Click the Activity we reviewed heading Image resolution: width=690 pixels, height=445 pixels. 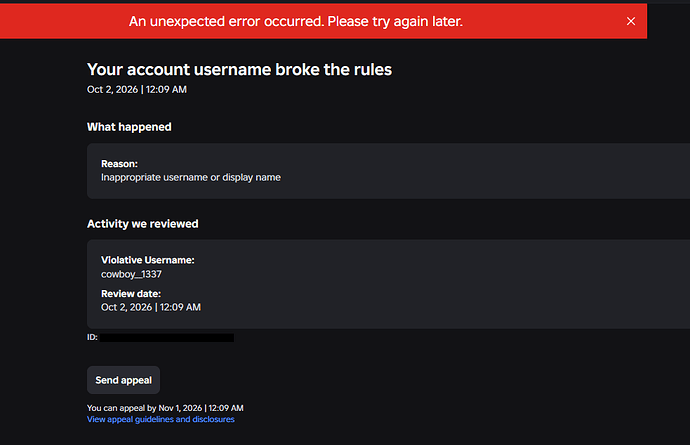click(143, 224)
